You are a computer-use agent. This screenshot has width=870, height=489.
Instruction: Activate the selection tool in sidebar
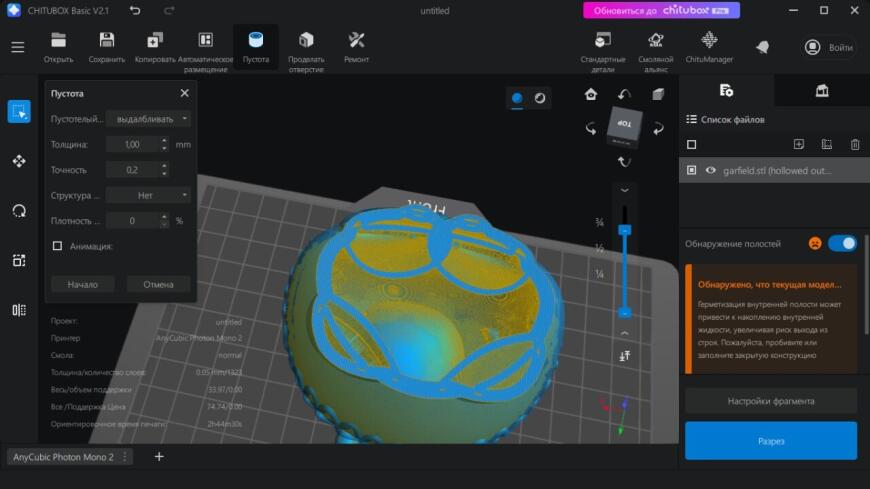pos(19,112)
